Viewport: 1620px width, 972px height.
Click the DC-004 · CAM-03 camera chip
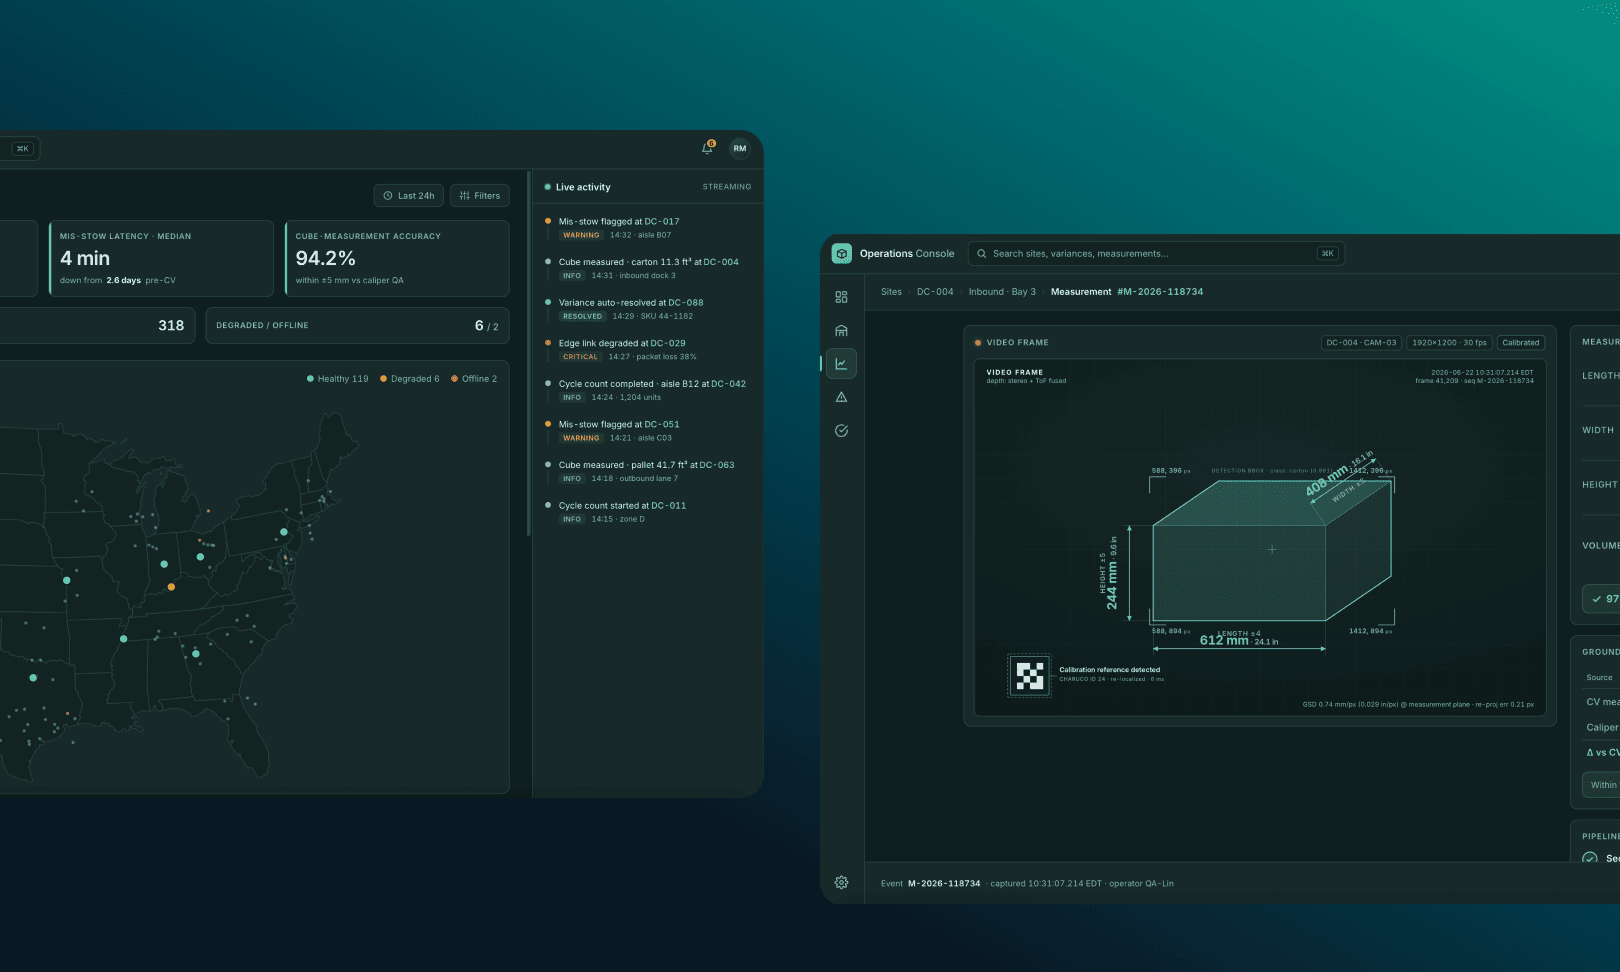click(1361, 343)
